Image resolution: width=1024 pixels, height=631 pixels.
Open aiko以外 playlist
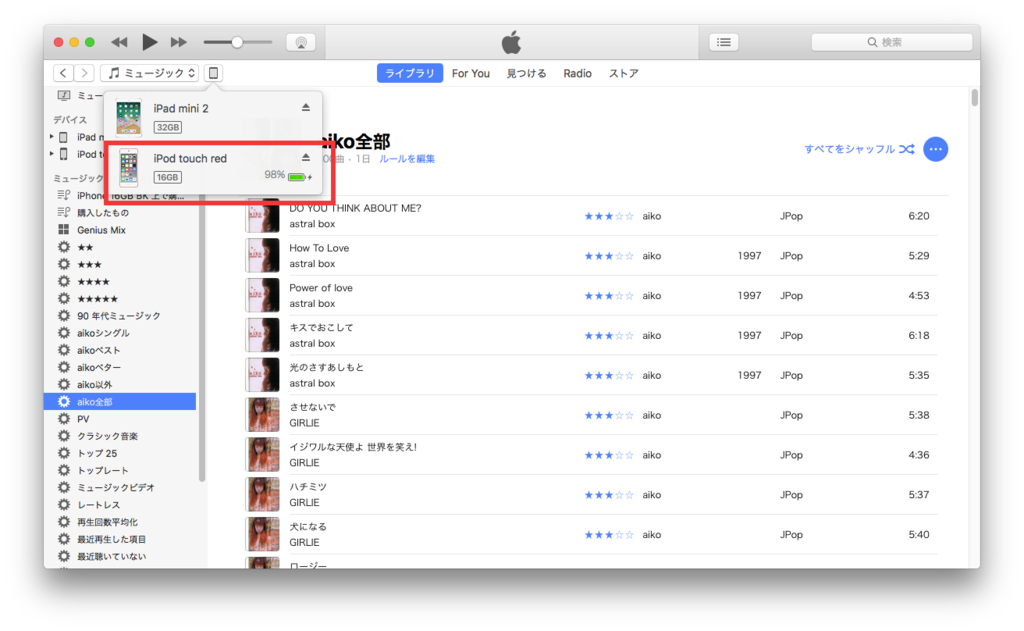point(94,385)
